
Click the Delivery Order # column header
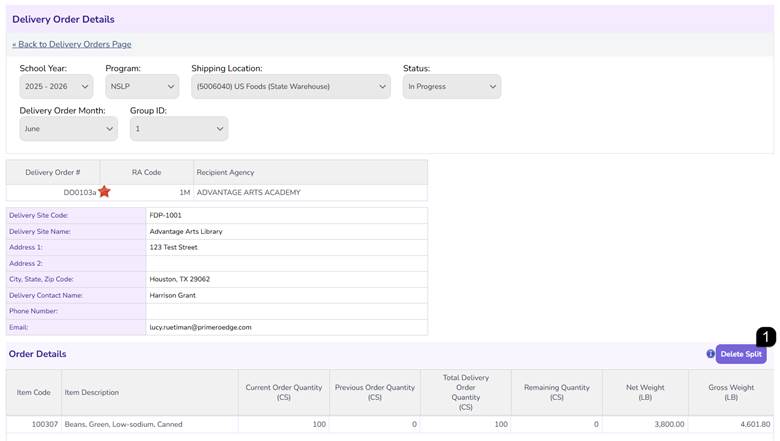point(53,173)
